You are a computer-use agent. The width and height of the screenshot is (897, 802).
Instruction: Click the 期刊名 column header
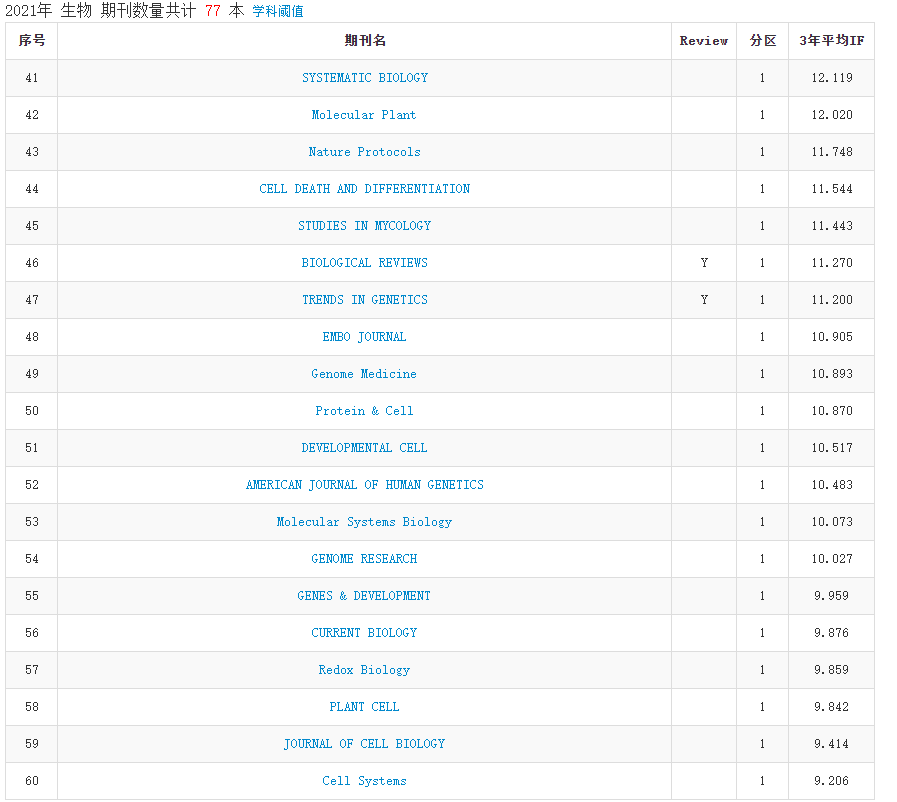364,41
